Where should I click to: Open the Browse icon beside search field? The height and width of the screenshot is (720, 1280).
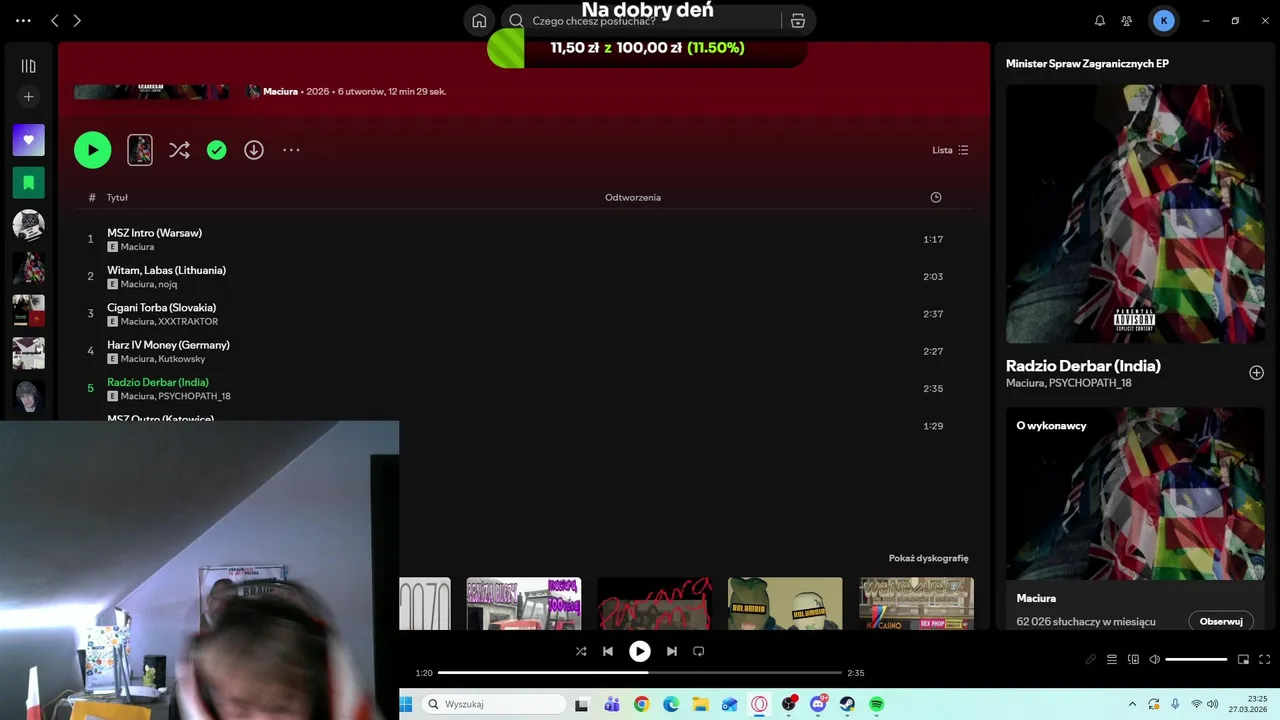[797, 20]
